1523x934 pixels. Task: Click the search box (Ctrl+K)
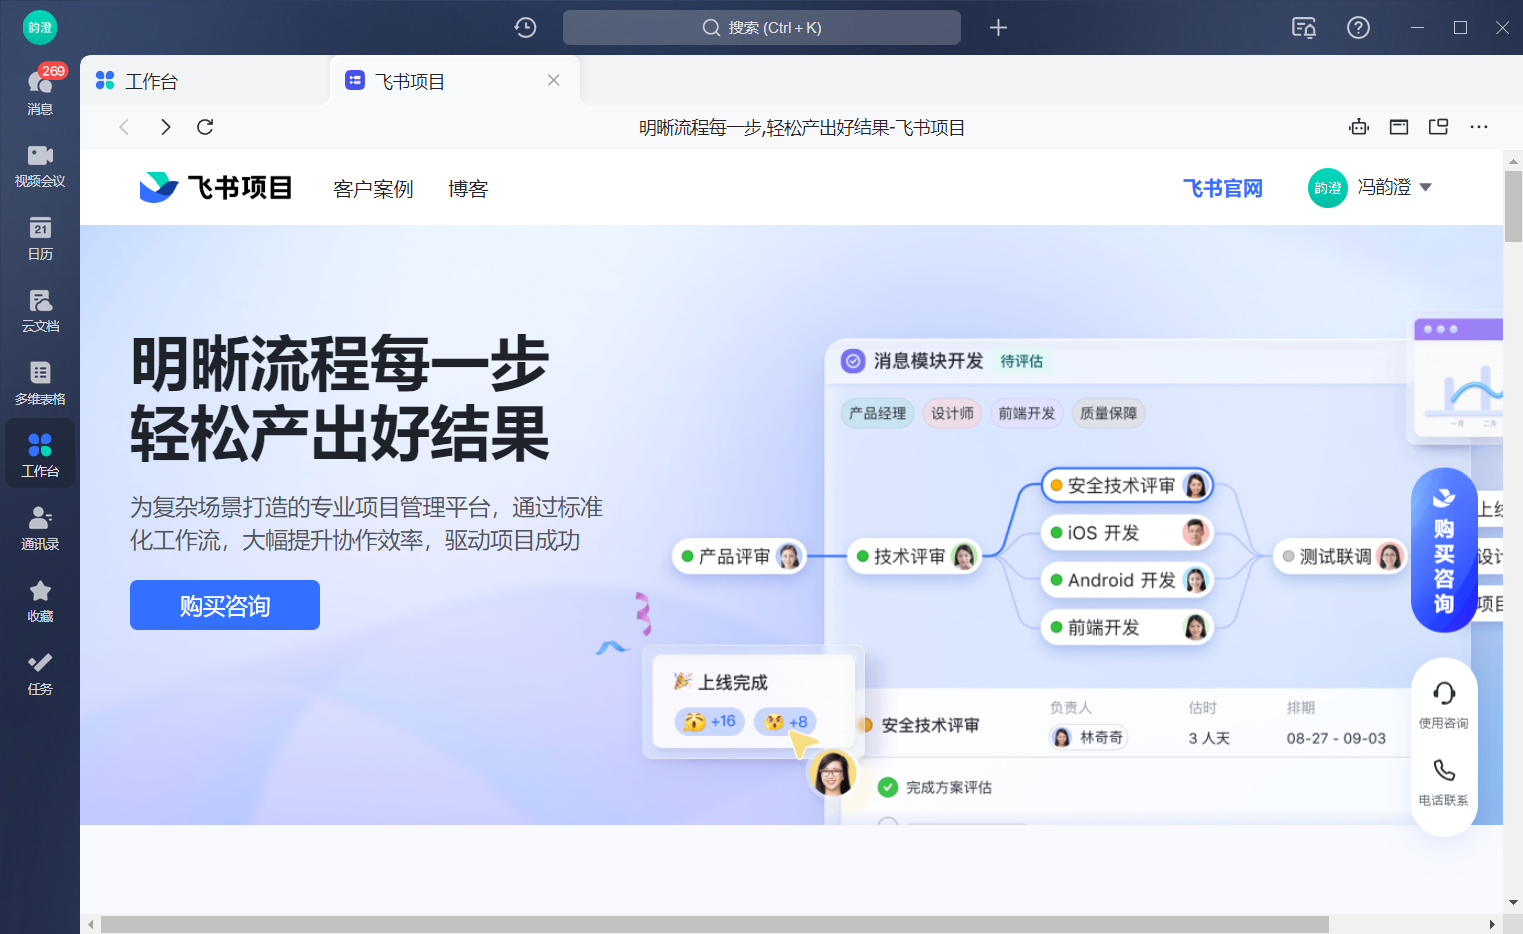pos(762,27)
